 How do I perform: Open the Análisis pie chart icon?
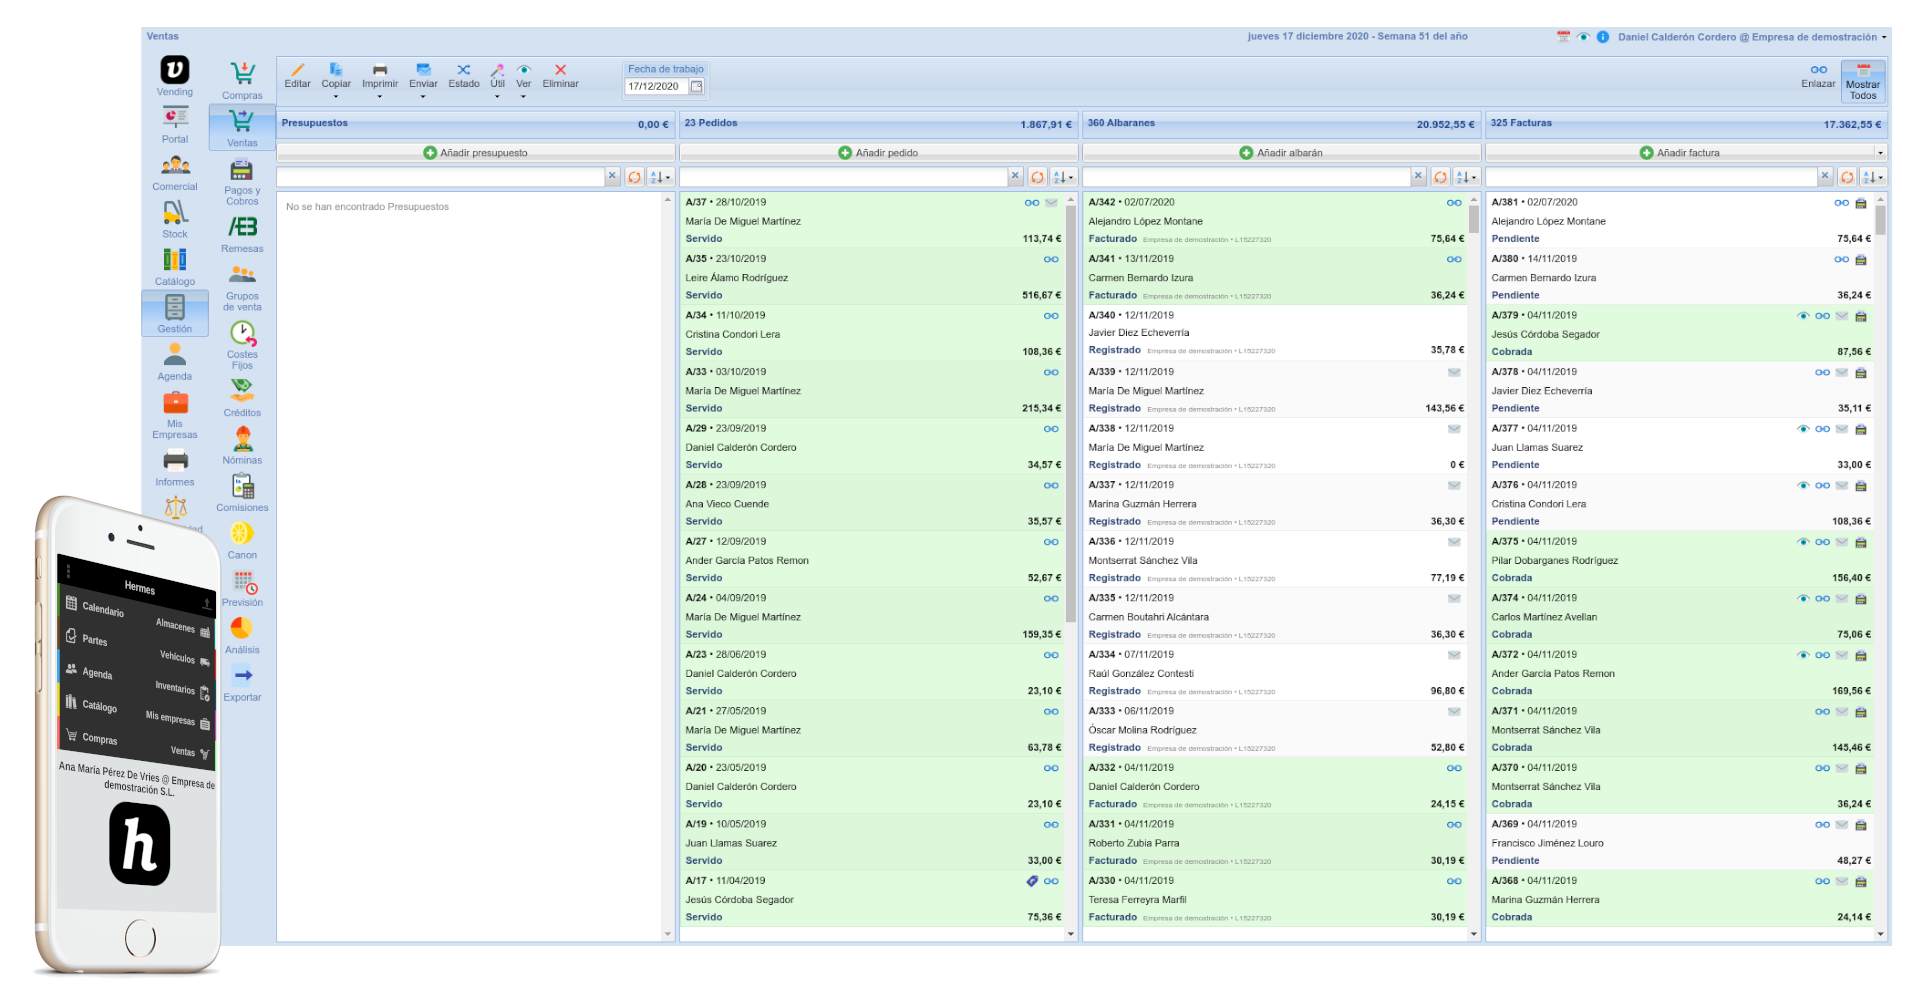coord(242,628)
